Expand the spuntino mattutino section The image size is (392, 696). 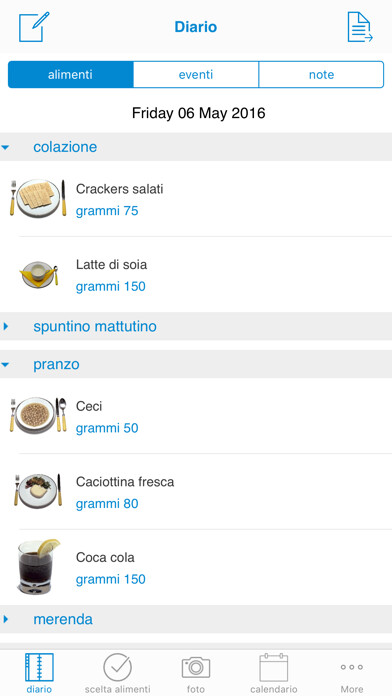196,327
